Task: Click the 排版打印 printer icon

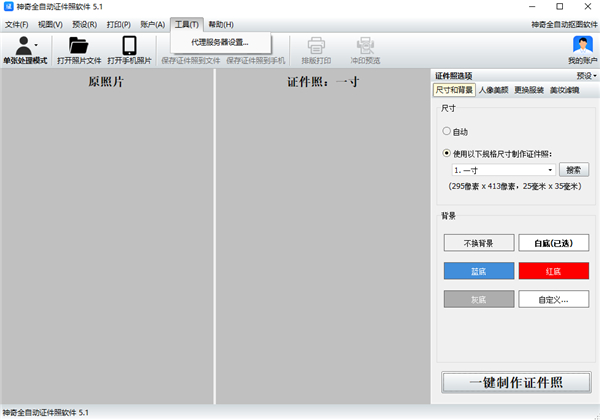Action: pos(316,46)
